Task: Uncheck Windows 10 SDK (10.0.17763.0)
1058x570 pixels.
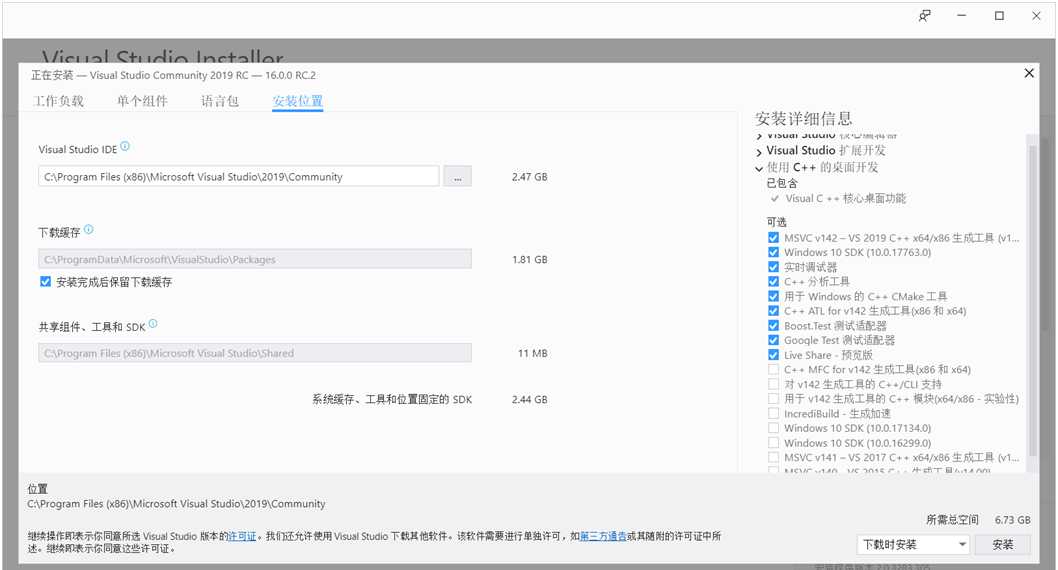Action: point(773,252)
